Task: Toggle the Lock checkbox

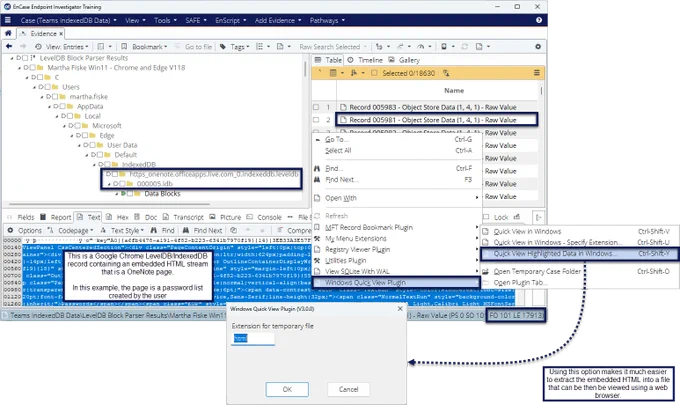Action: coord(486,217)
